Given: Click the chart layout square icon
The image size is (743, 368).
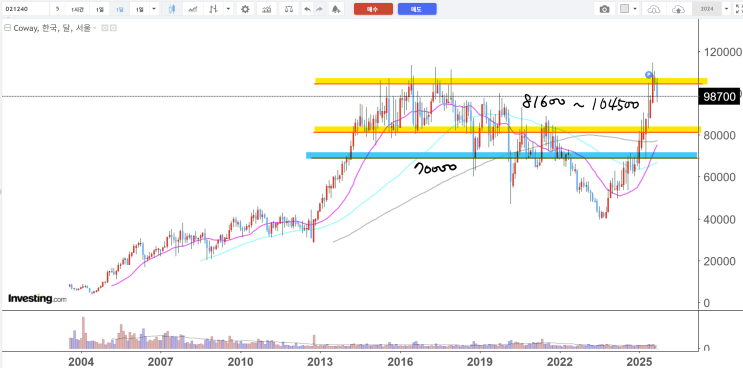Looking at the screenshot, I should point(625,9).
